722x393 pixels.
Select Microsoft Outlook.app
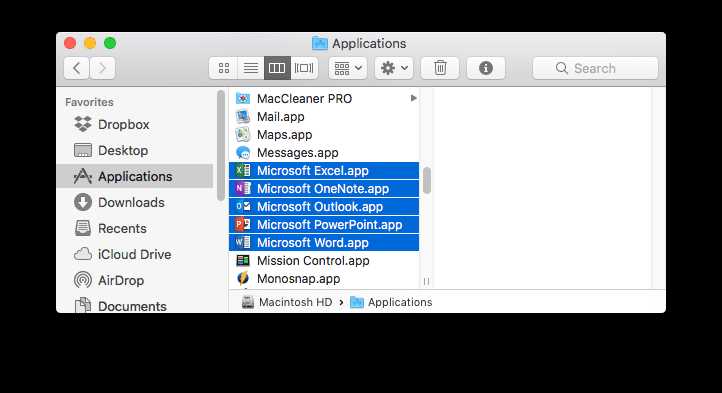click(324, 206)
